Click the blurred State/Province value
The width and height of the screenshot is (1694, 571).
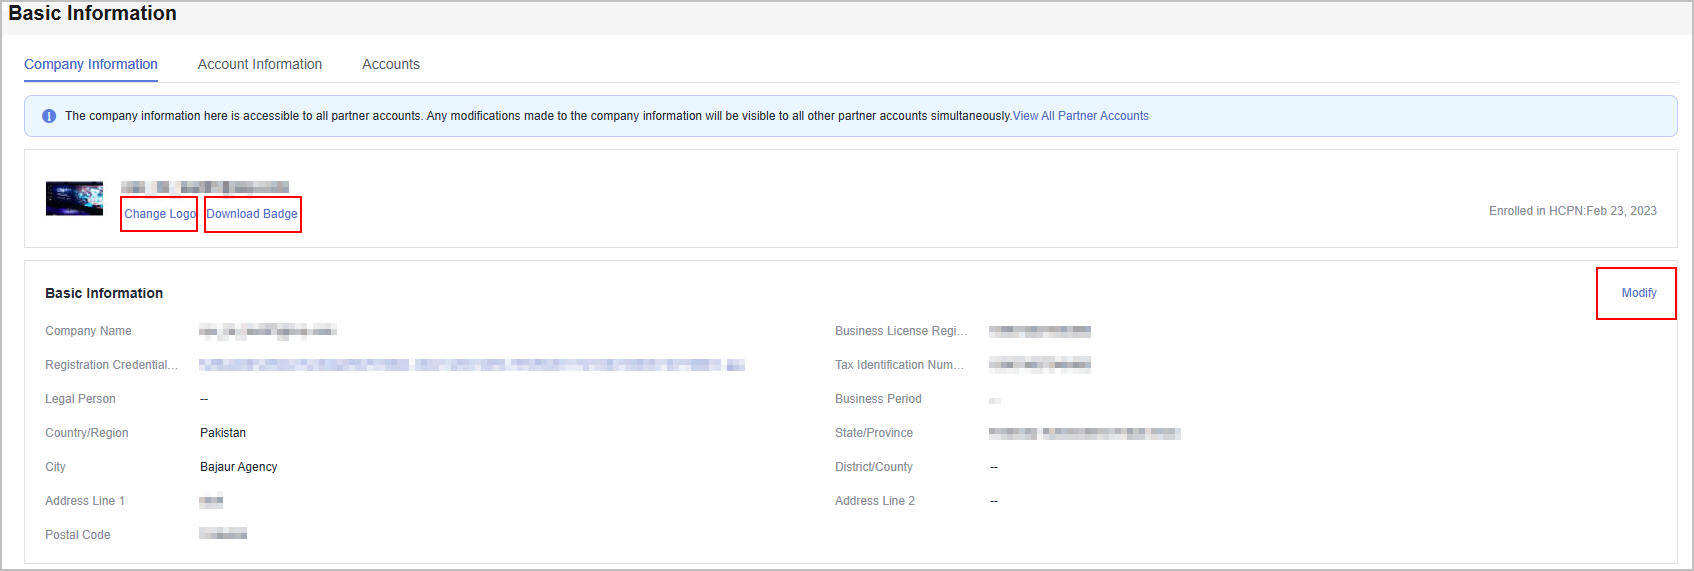tap(1084, 433)
